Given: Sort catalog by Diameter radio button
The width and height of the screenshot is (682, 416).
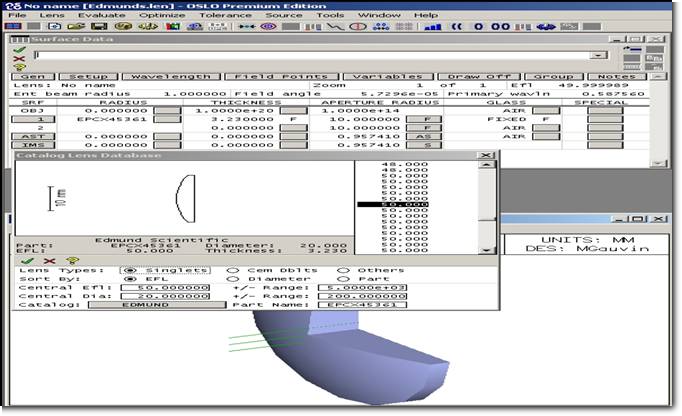Looking at the screenshot, I should 232,278.
